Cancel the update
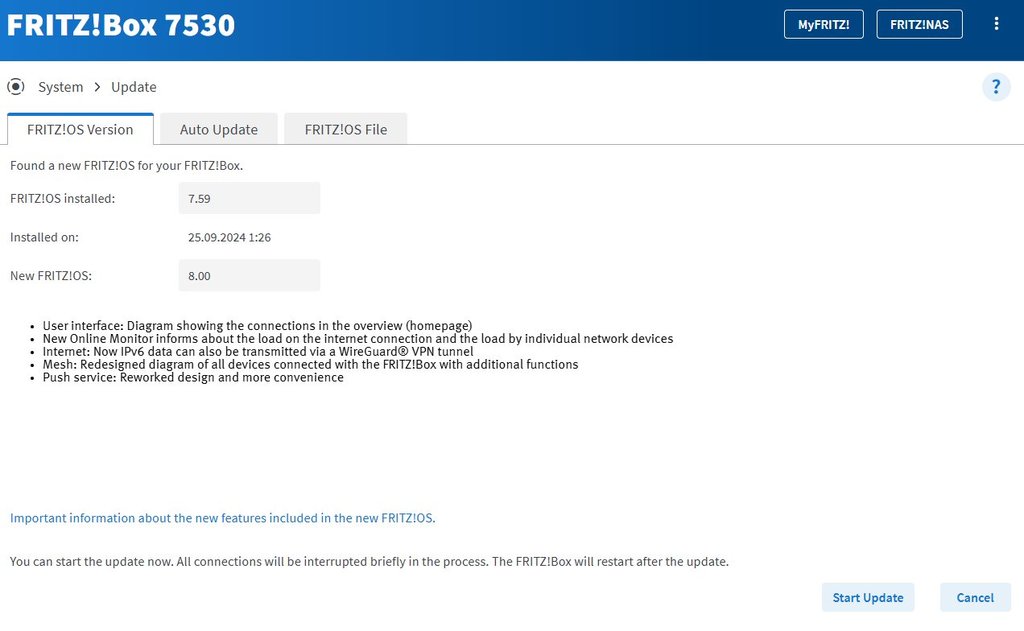The width and height of the screenshot is (1024, 631). [975, 598]
